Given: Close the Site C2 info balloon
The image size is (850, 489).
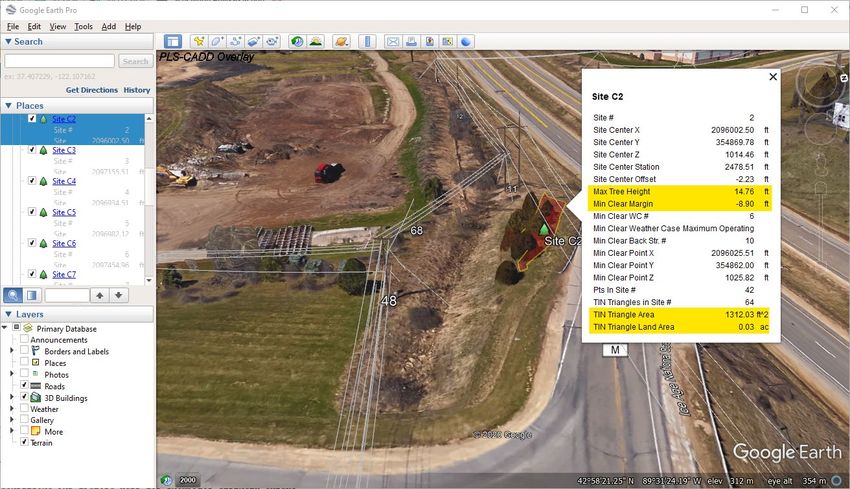Looking at the screenshot, I should point(773,77).
